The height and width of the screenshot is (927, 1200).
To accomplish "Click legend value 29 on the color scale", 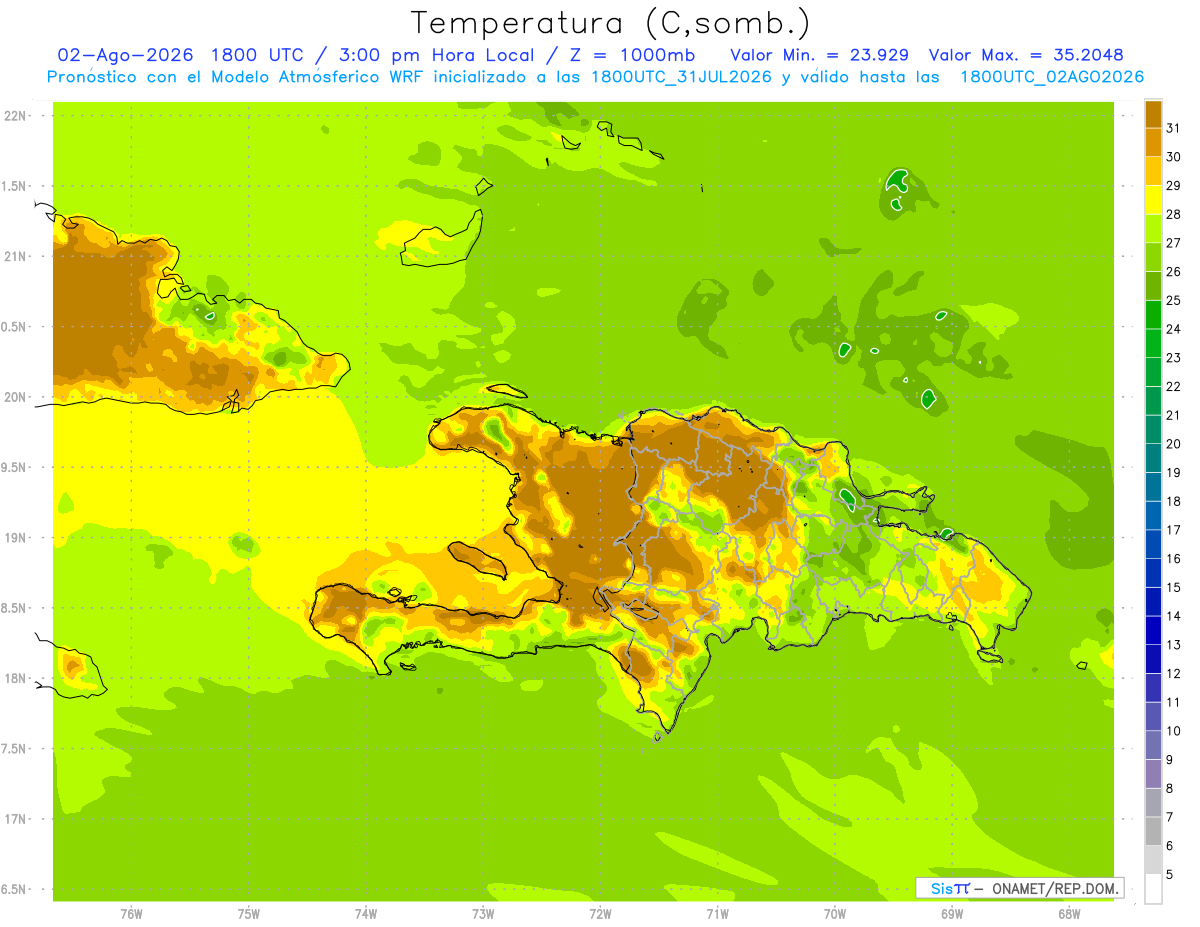I will (x=1173, y=186).
